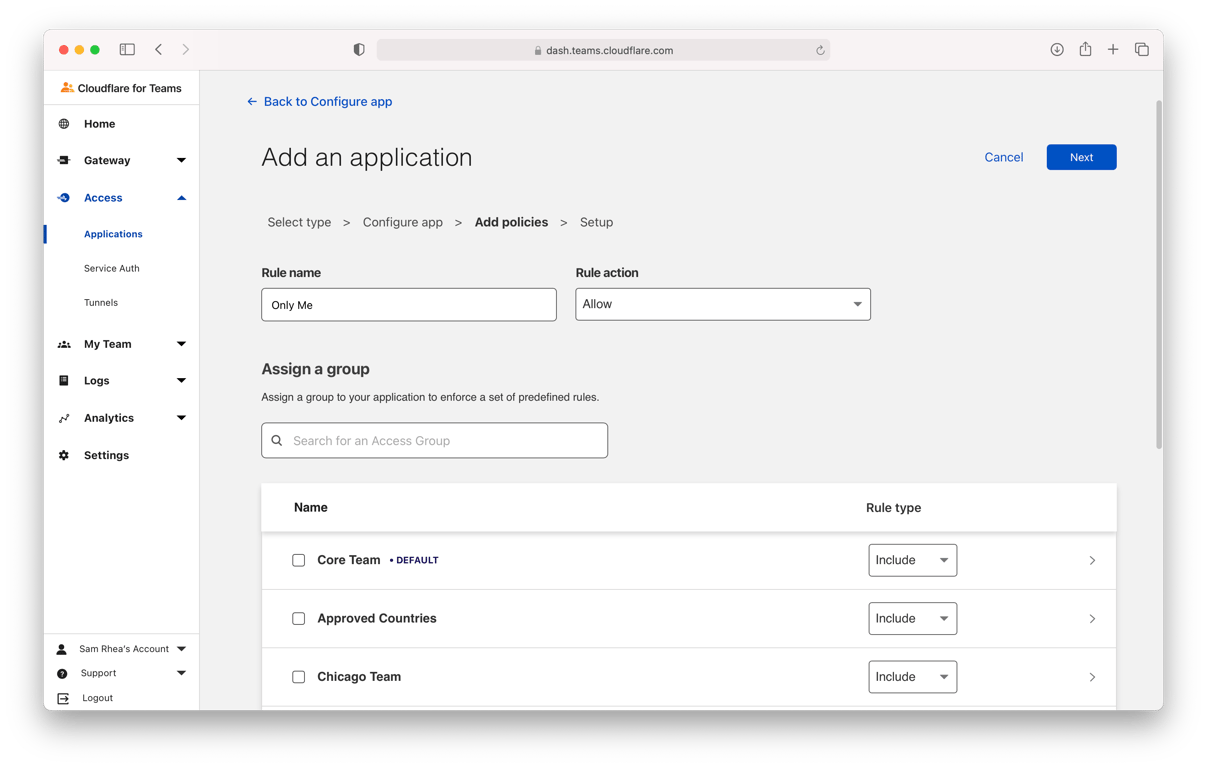
Task: Click the account user icon
Action: pos(62,649)
